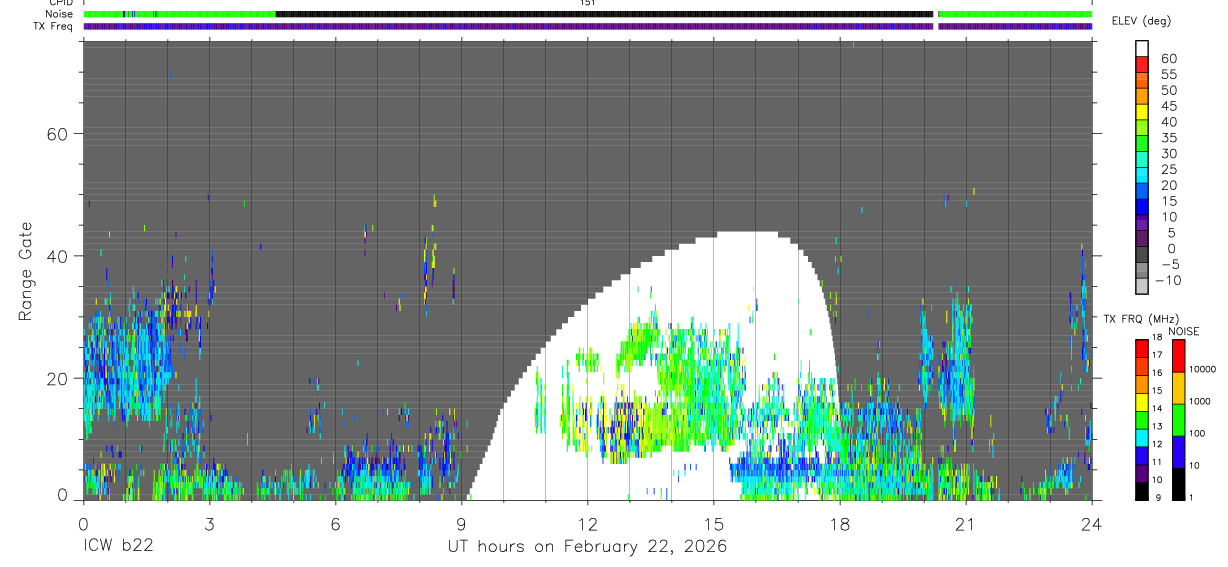1228x567 pixels.
Task: Click the 'NOISE' legend title
Action: coord(1183,332)
